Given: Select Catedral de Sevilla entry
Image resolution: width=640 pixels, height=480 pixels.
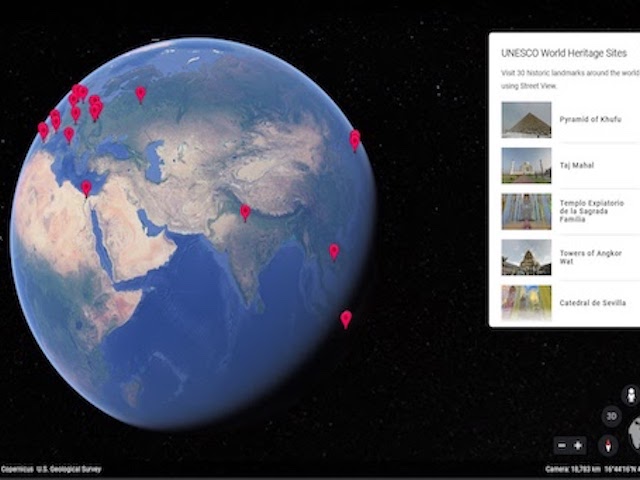Looking at the screenshot, I should [x=593, y=302].
